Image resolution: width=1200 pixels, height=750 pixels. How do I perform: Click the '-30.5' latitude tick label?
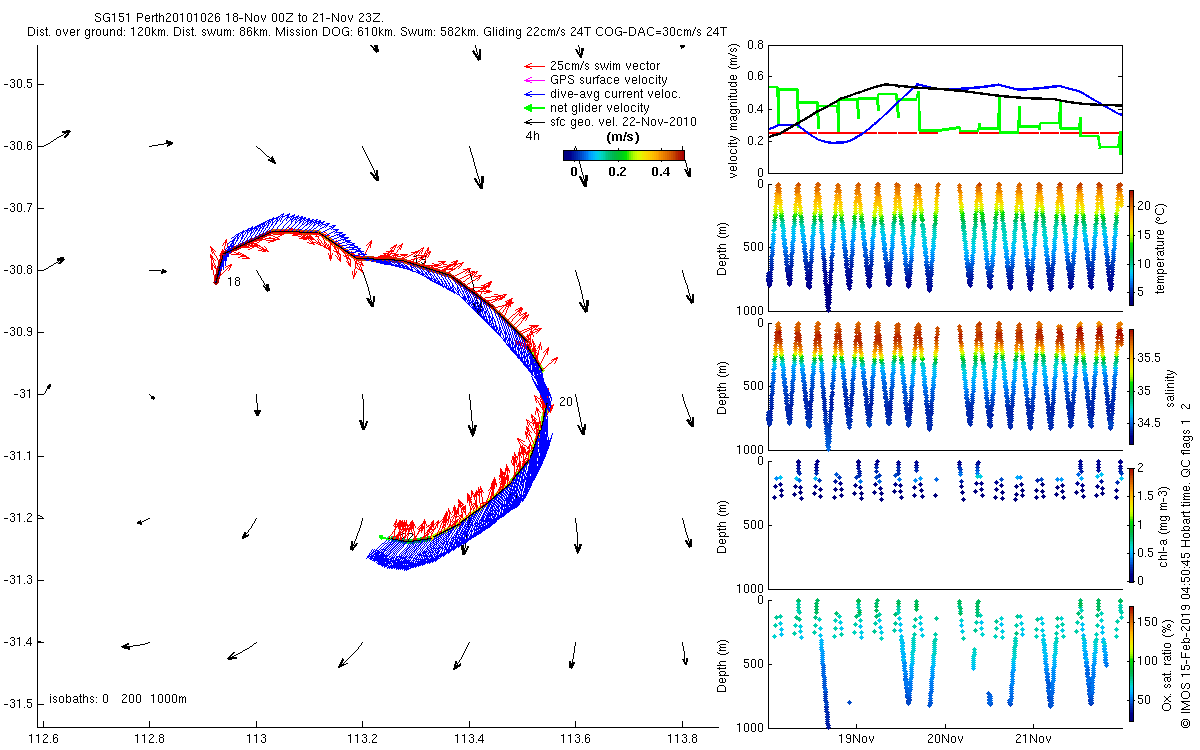click(18, 83)
